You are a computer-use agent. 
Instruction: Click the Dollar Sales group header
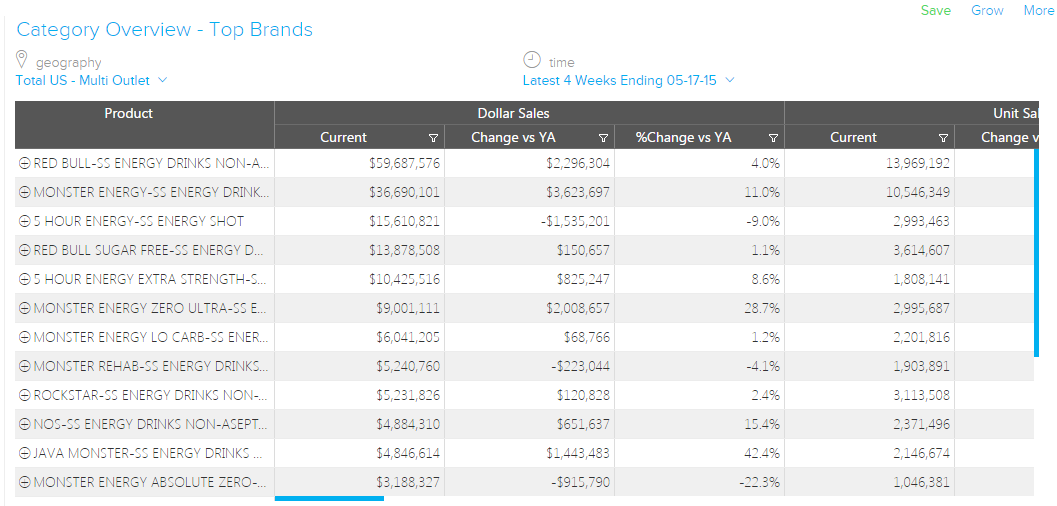coord(513,114)
